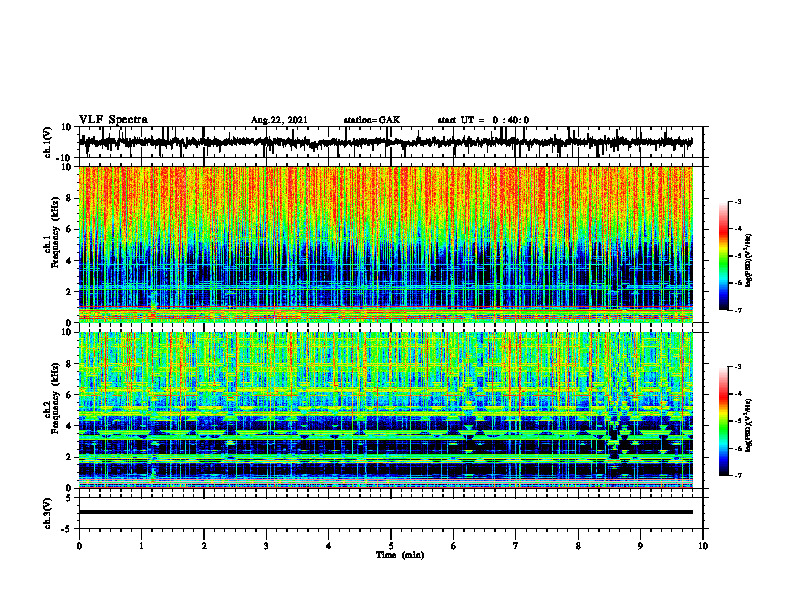The image size is (792, 612).
Task: Click the ch.1 voltage waveform trace
Action: 385,142
